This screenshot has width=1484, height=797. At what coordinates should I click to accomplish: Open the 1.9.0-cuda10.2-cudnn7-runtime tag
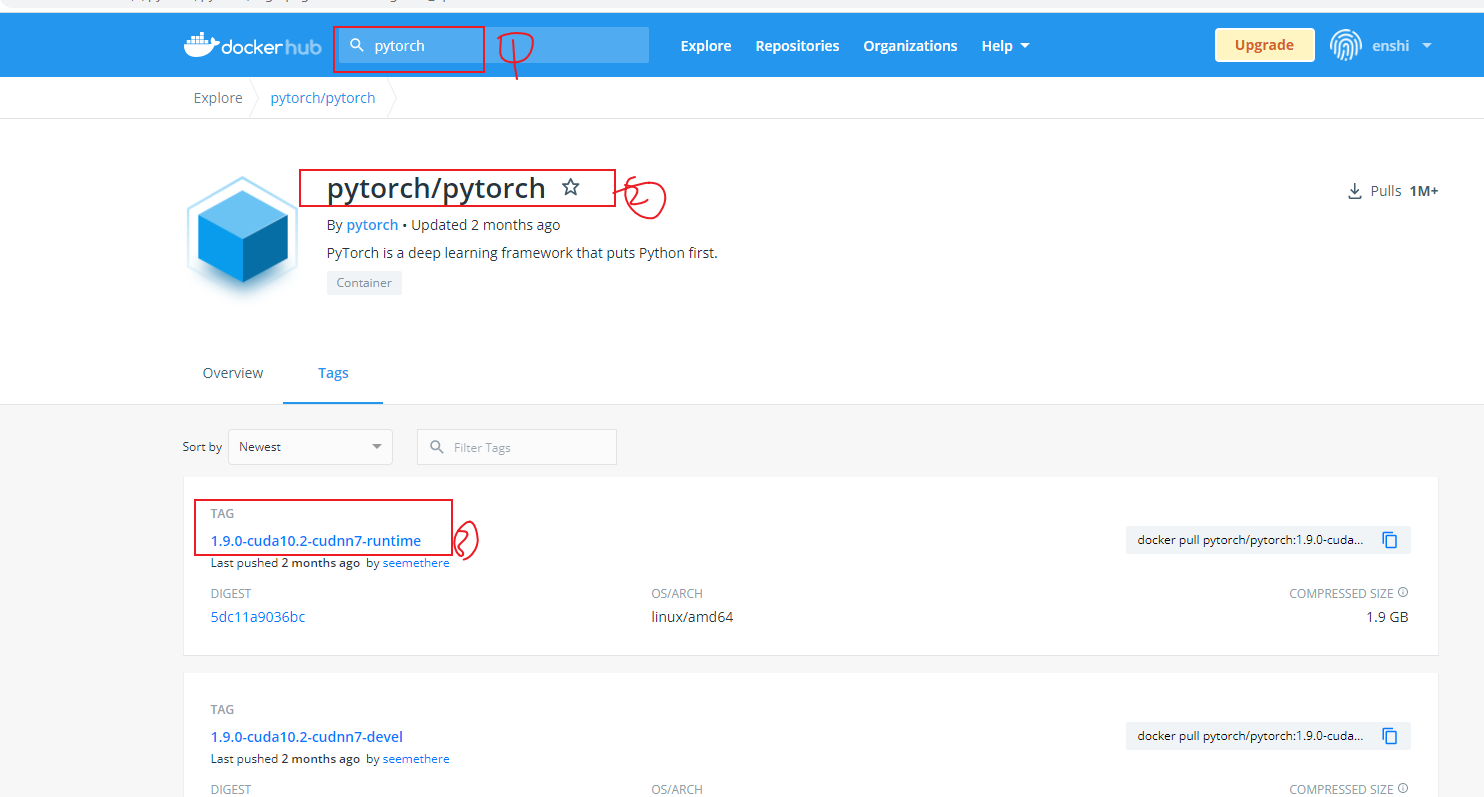(x=315, y=540)
